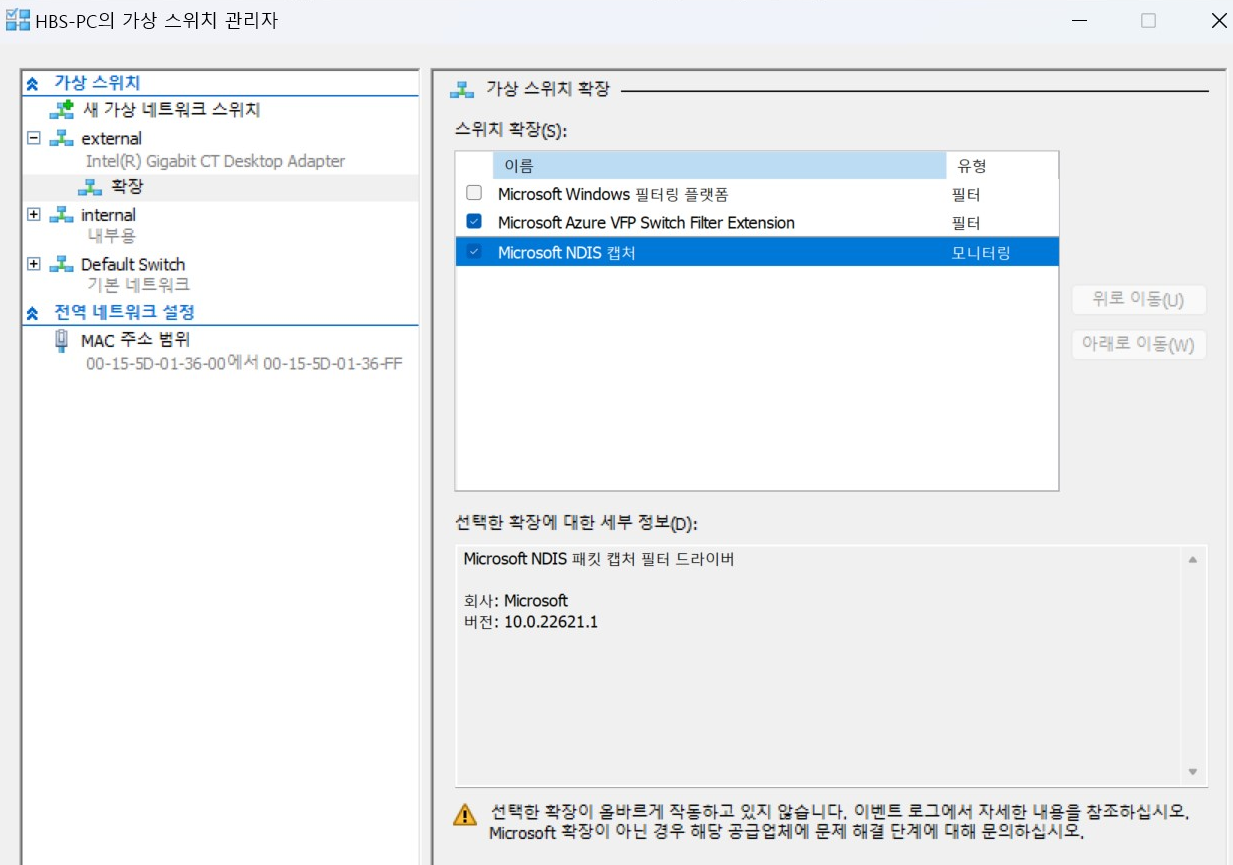The image size is (1233, 865).
Task: Select the 확장 tree item label
Action: (x=127, y=187)
